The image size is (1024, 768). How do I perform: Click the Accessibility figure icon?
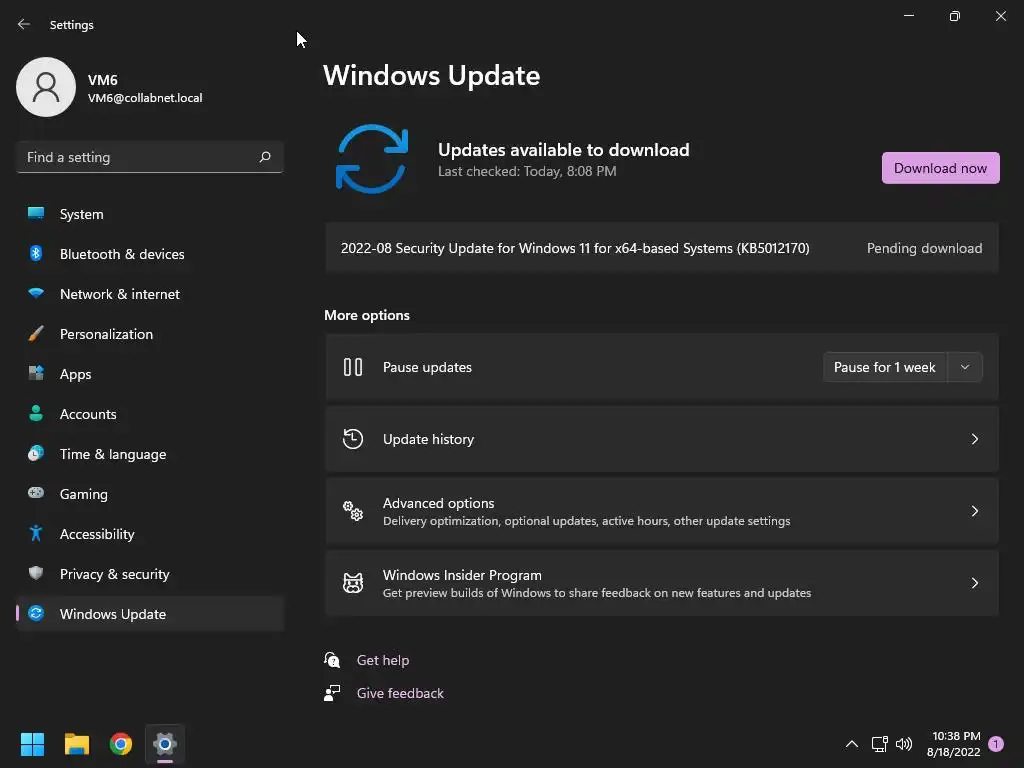tap(36, 534)
